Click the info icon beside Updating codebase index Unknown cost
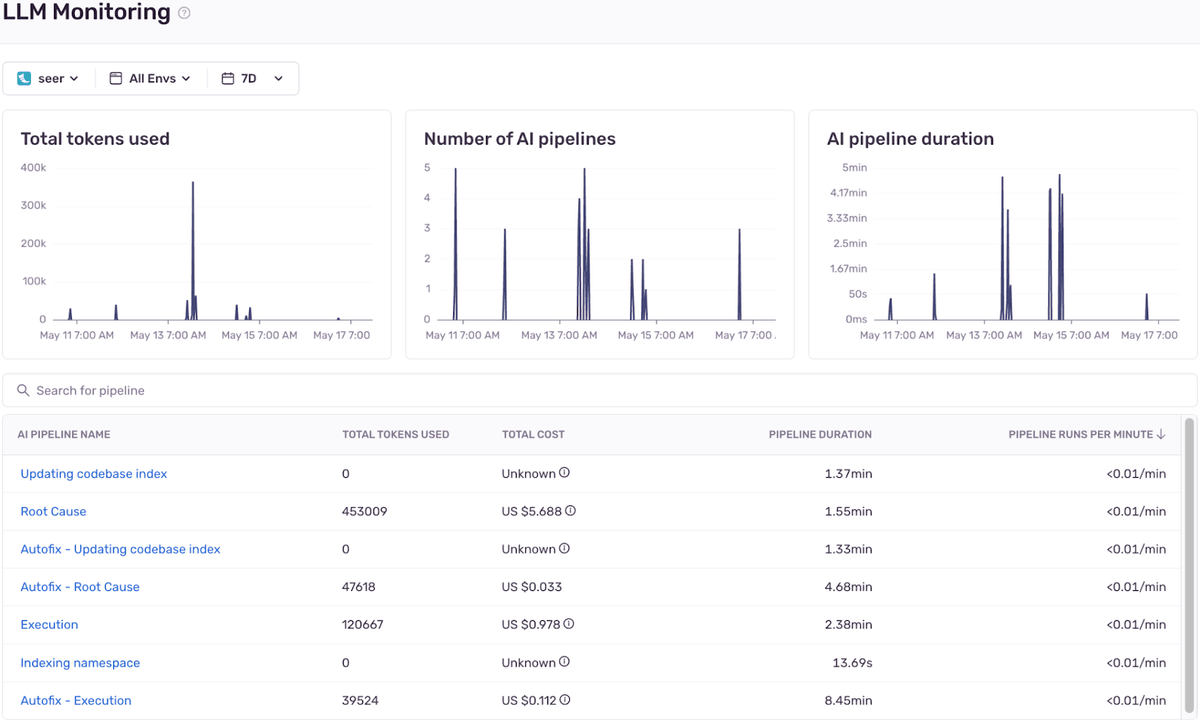 pyautogui.click(x=564, y=473)
